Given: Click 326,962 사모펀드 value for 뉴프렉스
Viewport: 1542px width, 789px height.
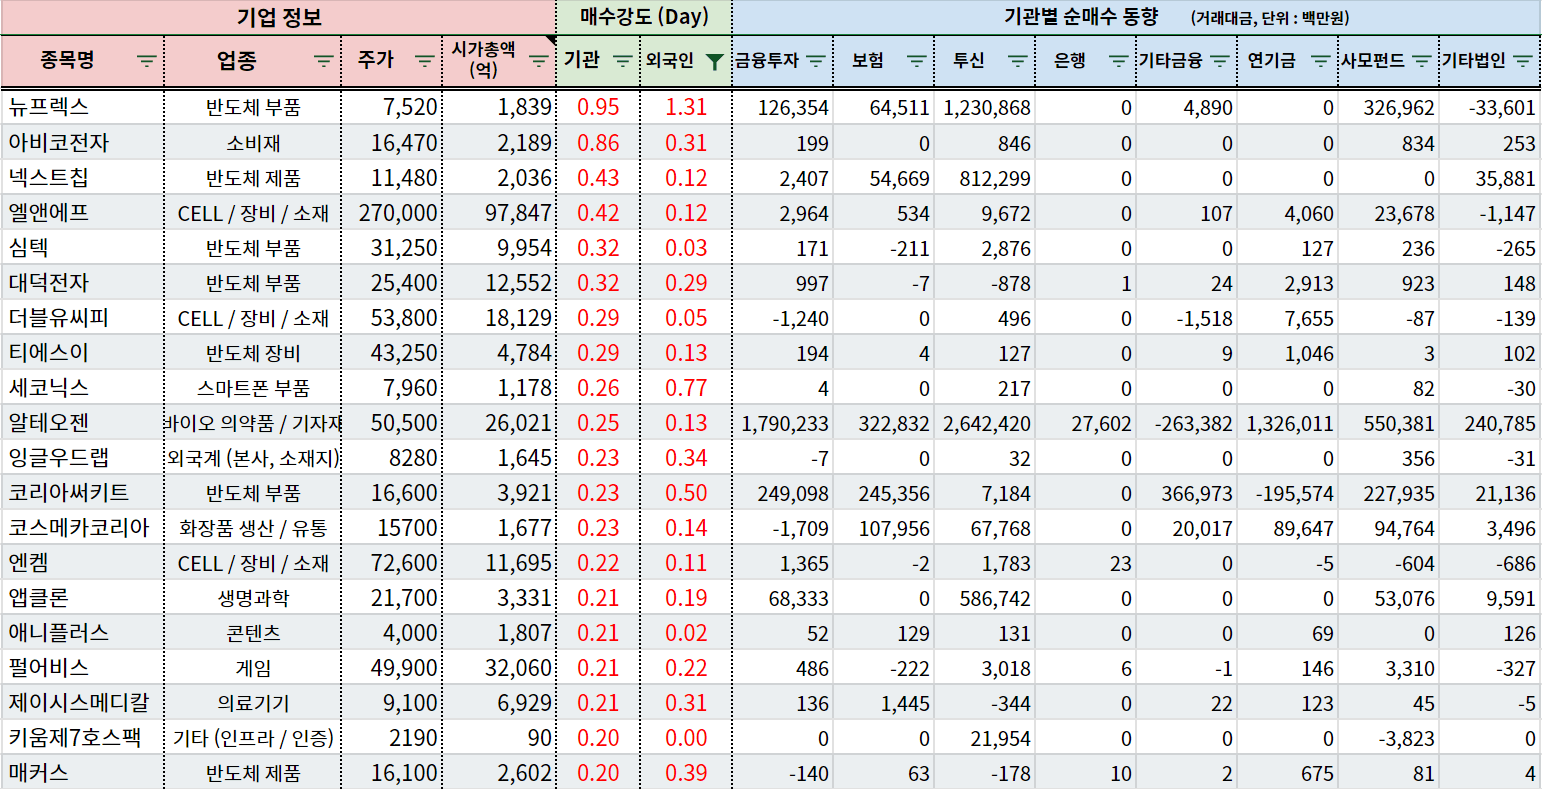Looking at the screenshot, I should tap(1389, 108).
